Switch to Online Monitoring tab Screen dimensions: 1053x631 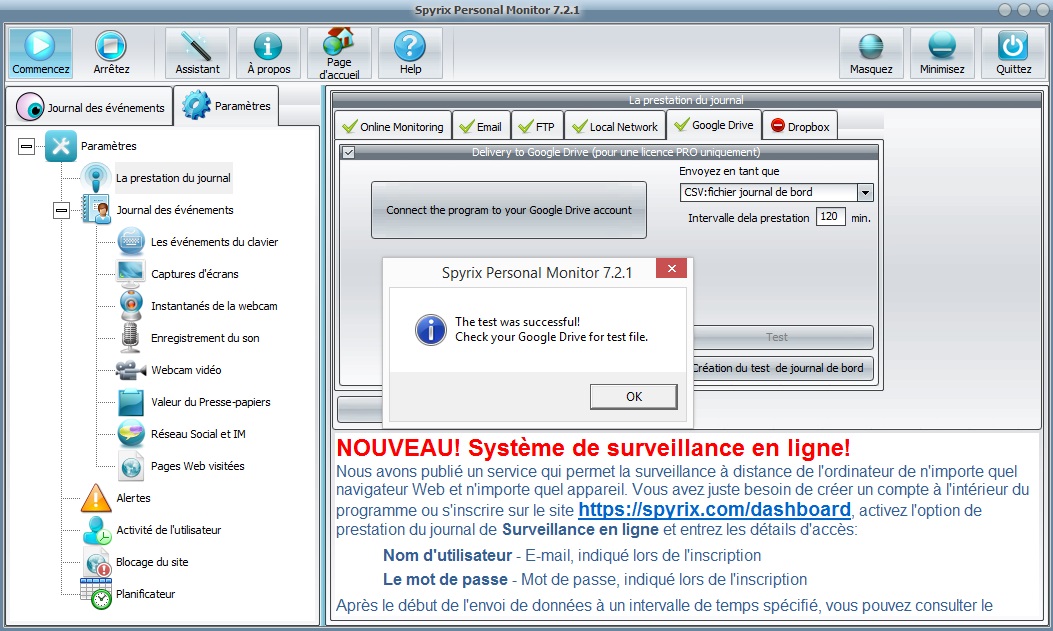[393, 126]
